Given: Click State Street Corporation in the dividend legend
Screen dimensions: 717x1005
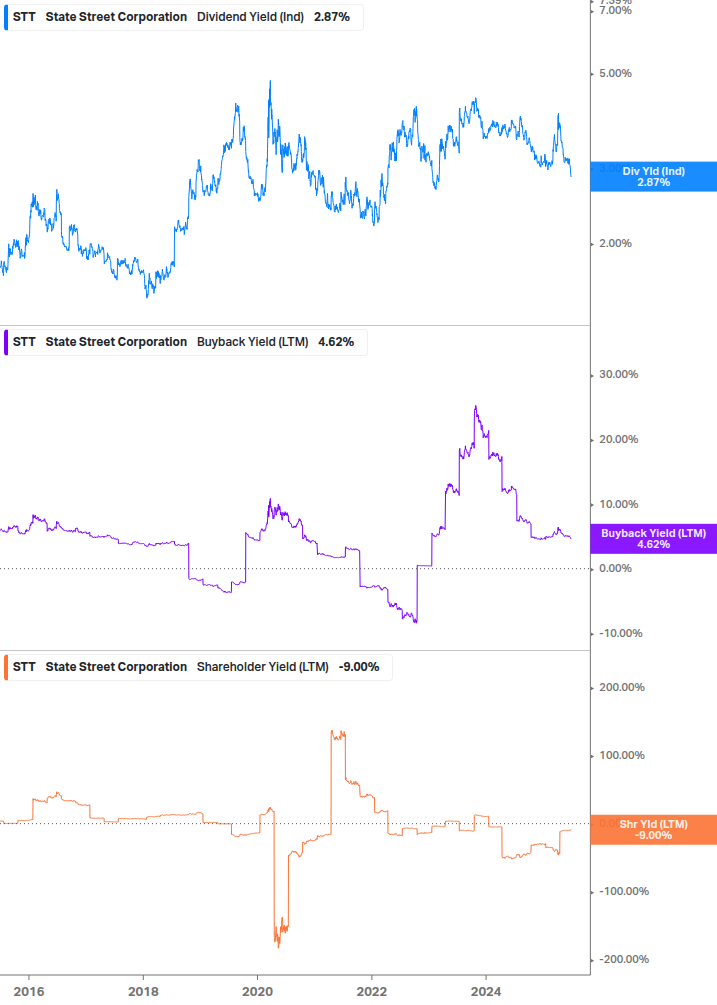Looking at the screenshot, I should coord(116,17).
